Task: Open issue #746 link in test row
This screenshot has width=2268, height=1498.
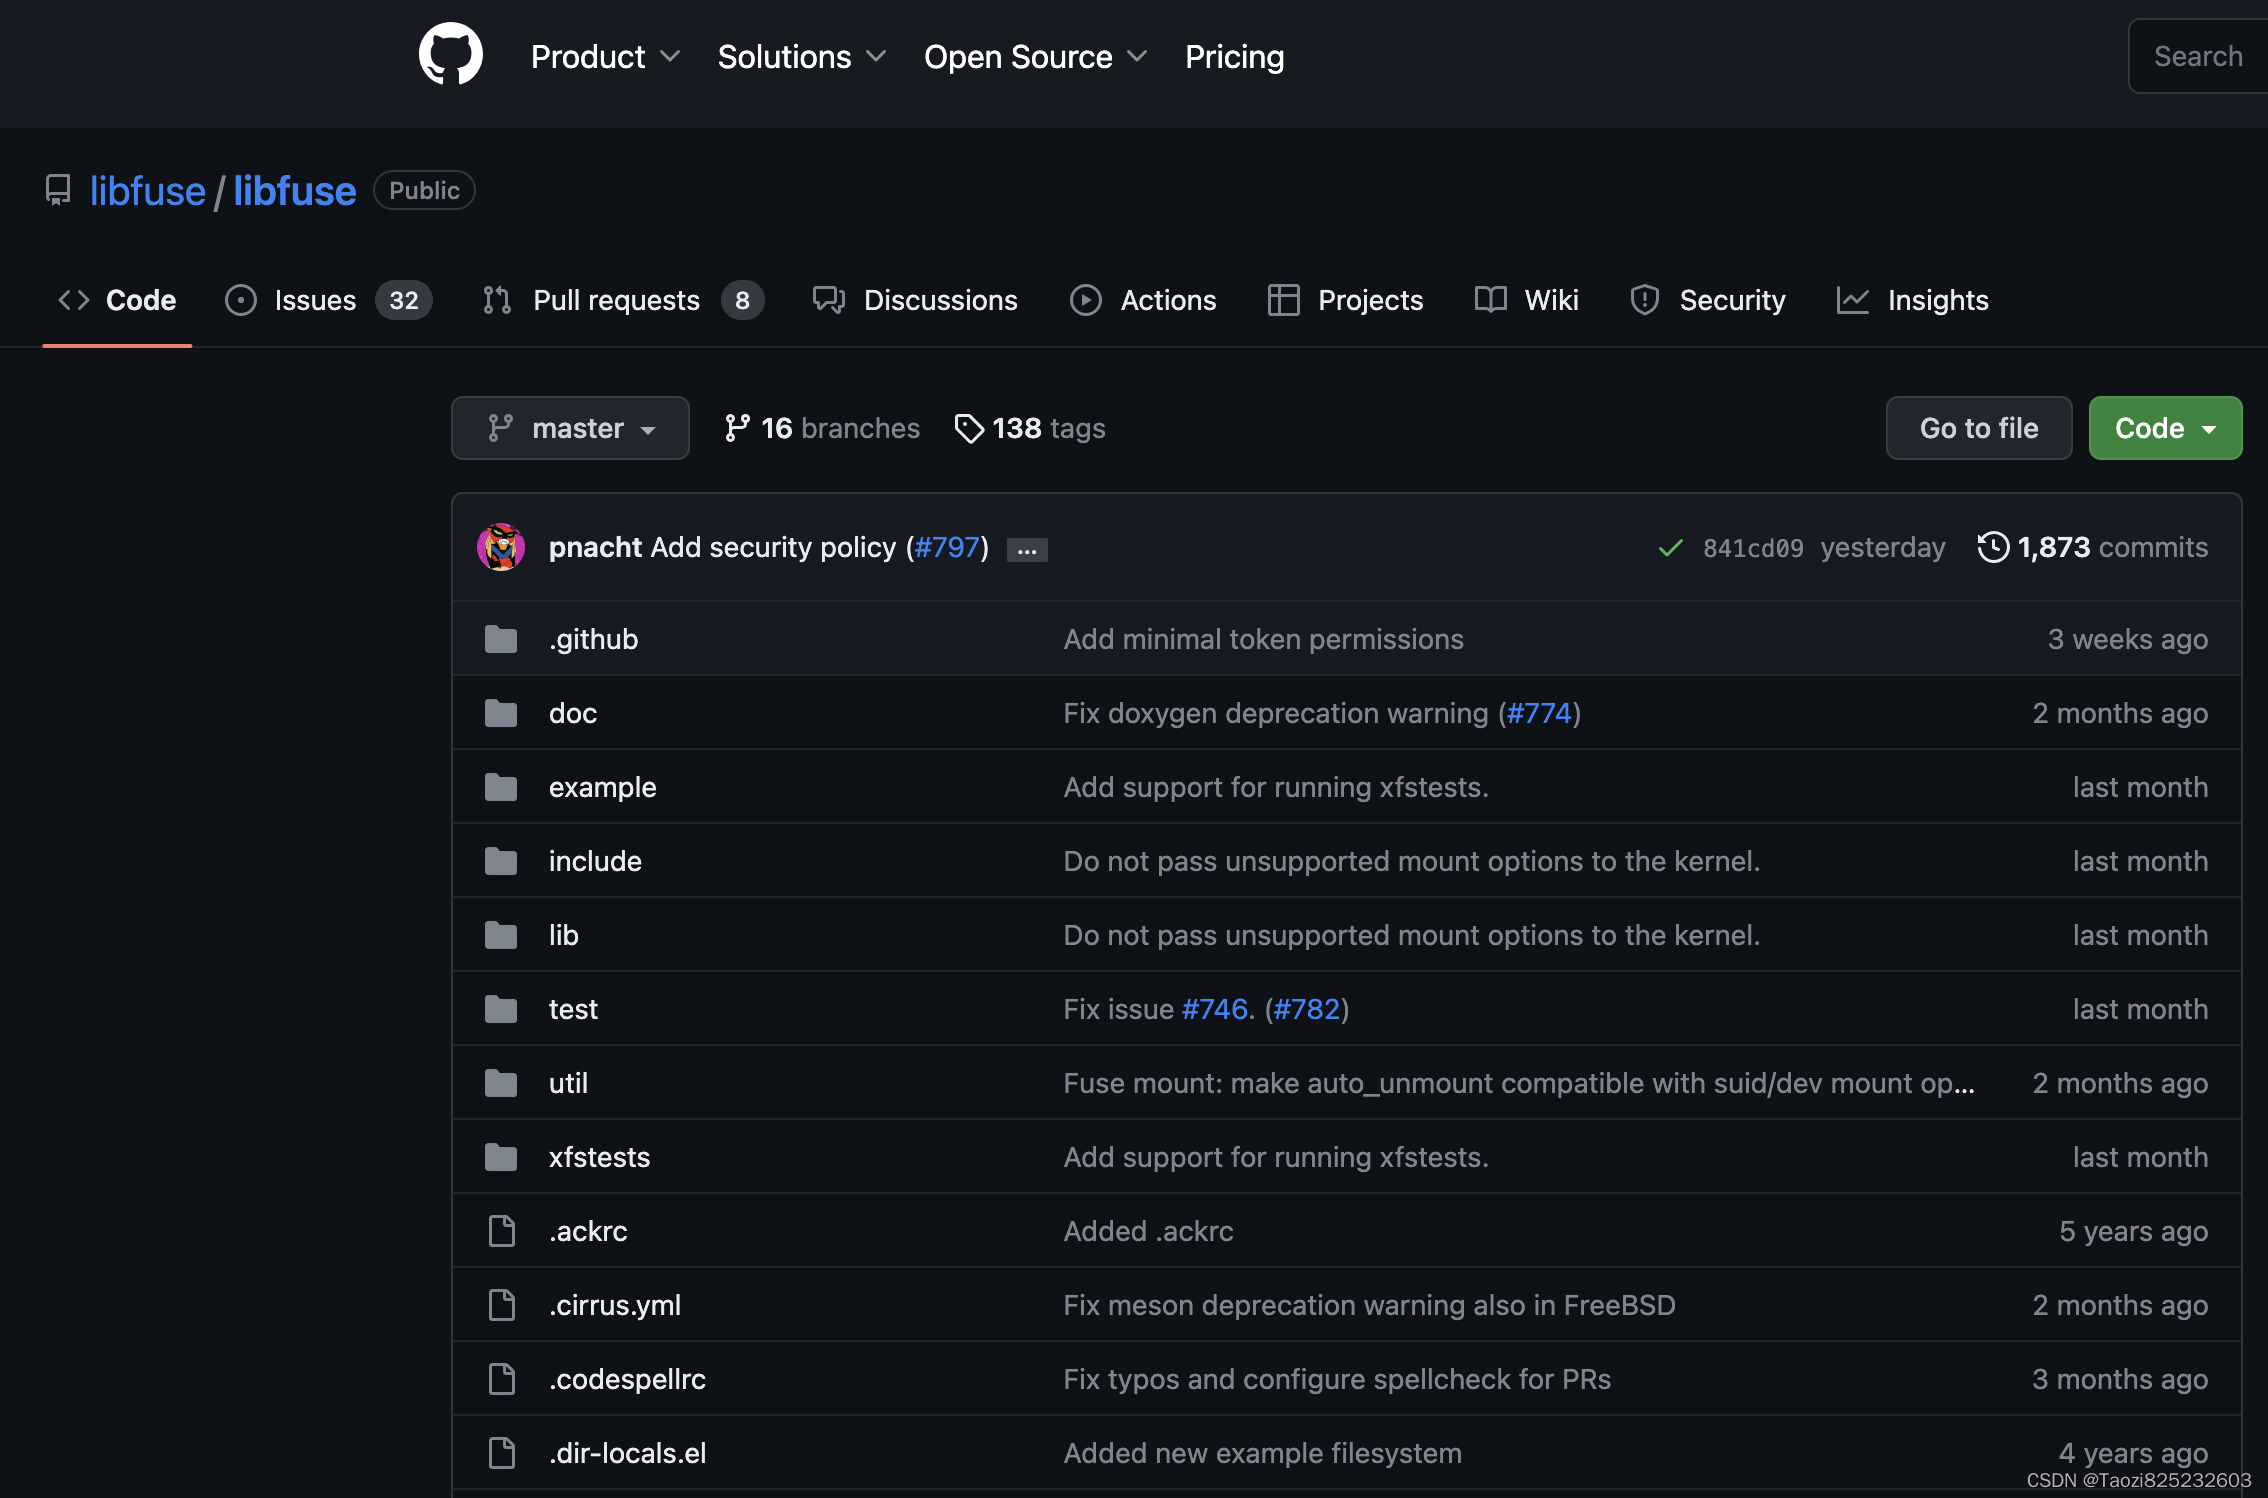Action: coord(1215,1009)
